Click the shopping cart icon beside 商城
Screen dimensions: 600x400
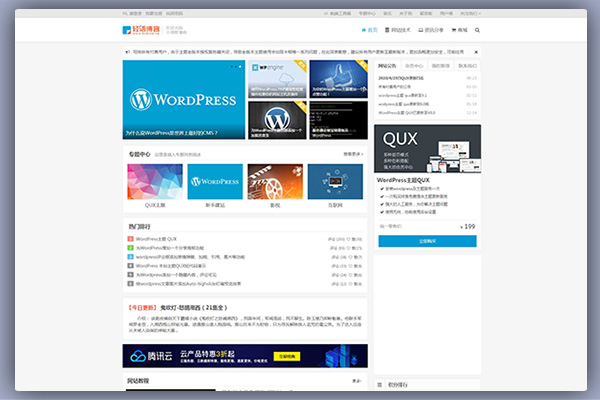point(454,30)
